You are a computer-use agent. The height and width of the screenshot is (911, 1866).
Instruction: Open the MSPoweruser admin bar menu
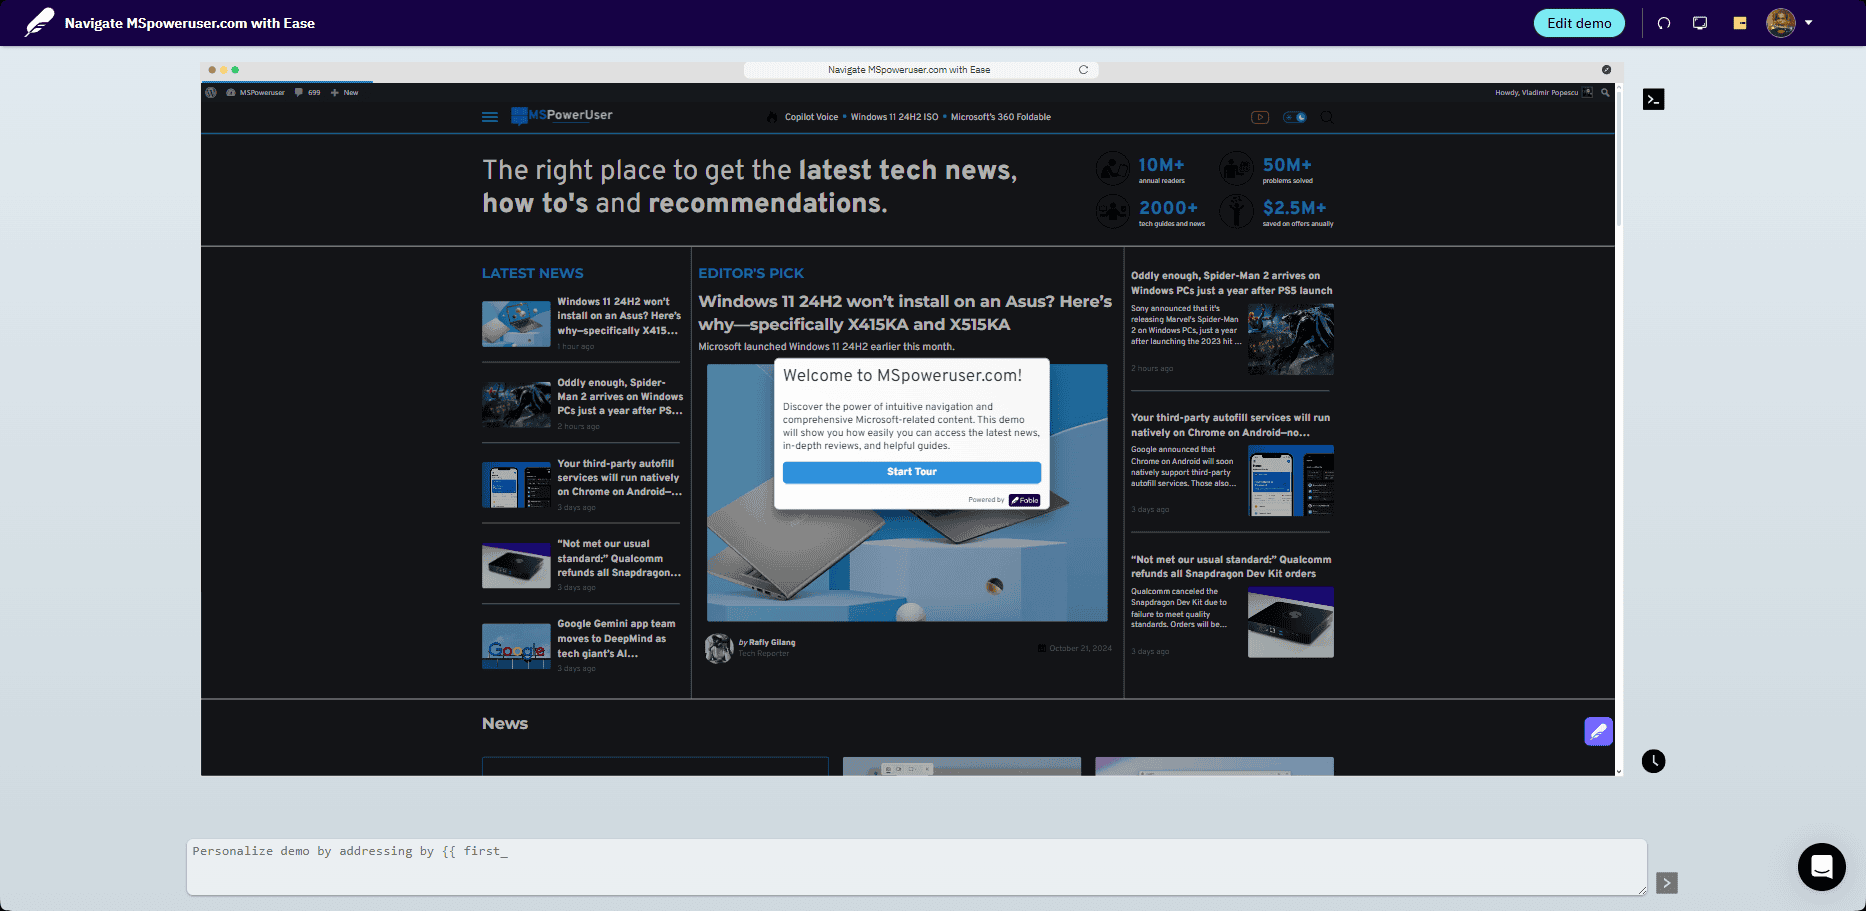(x=256, y=92)
